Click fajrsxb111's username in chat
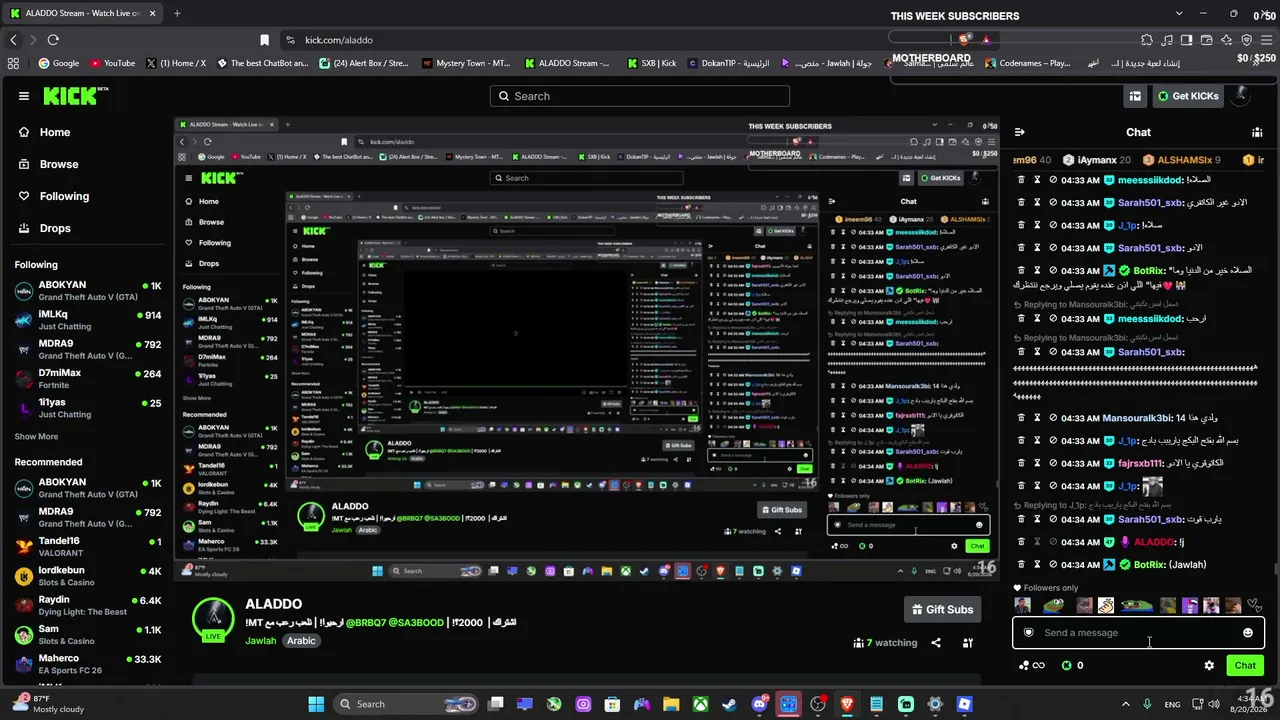Image resolution: width=1280 pixels, height=720 pixels. [x=1140, y=463]
